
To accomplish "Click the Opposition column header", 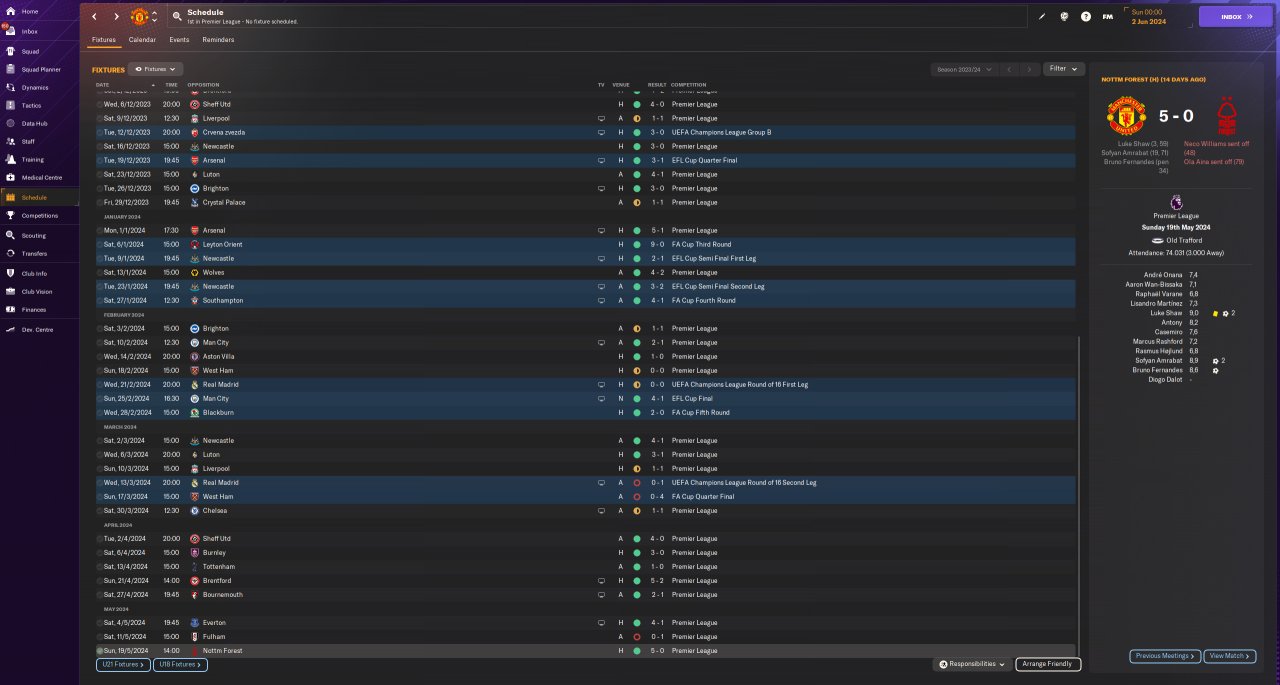I will pyautogui.click(x=203, y=85).
